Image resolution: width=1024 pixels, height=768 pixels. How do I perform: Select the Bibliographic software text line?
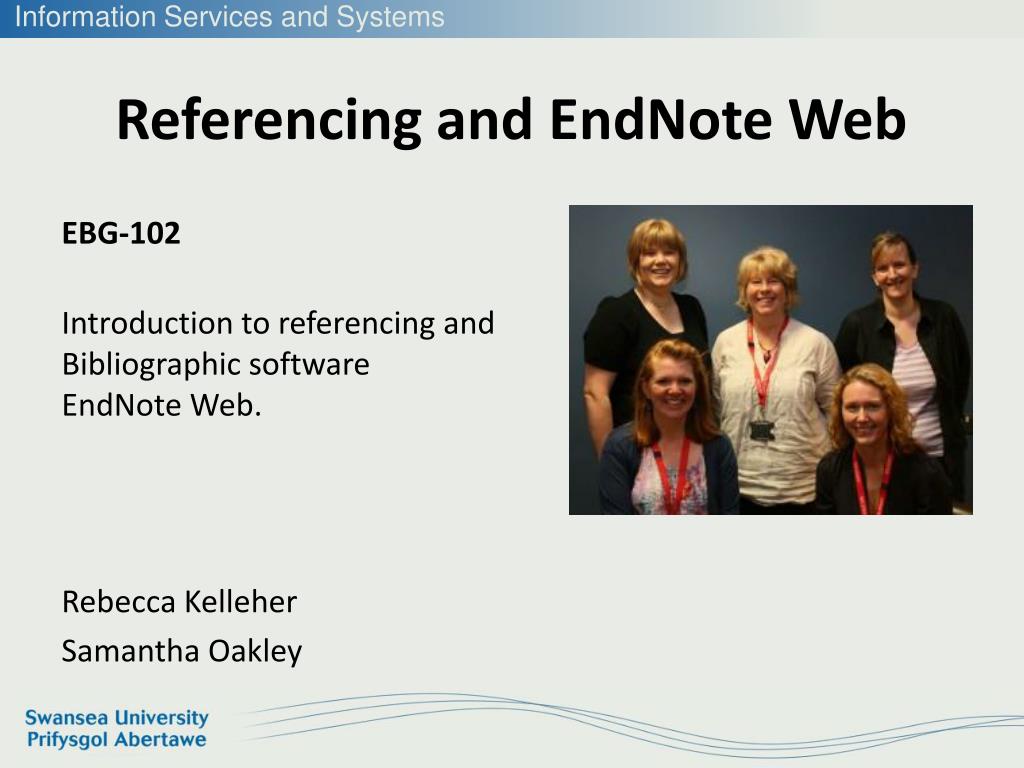[216, 365]
